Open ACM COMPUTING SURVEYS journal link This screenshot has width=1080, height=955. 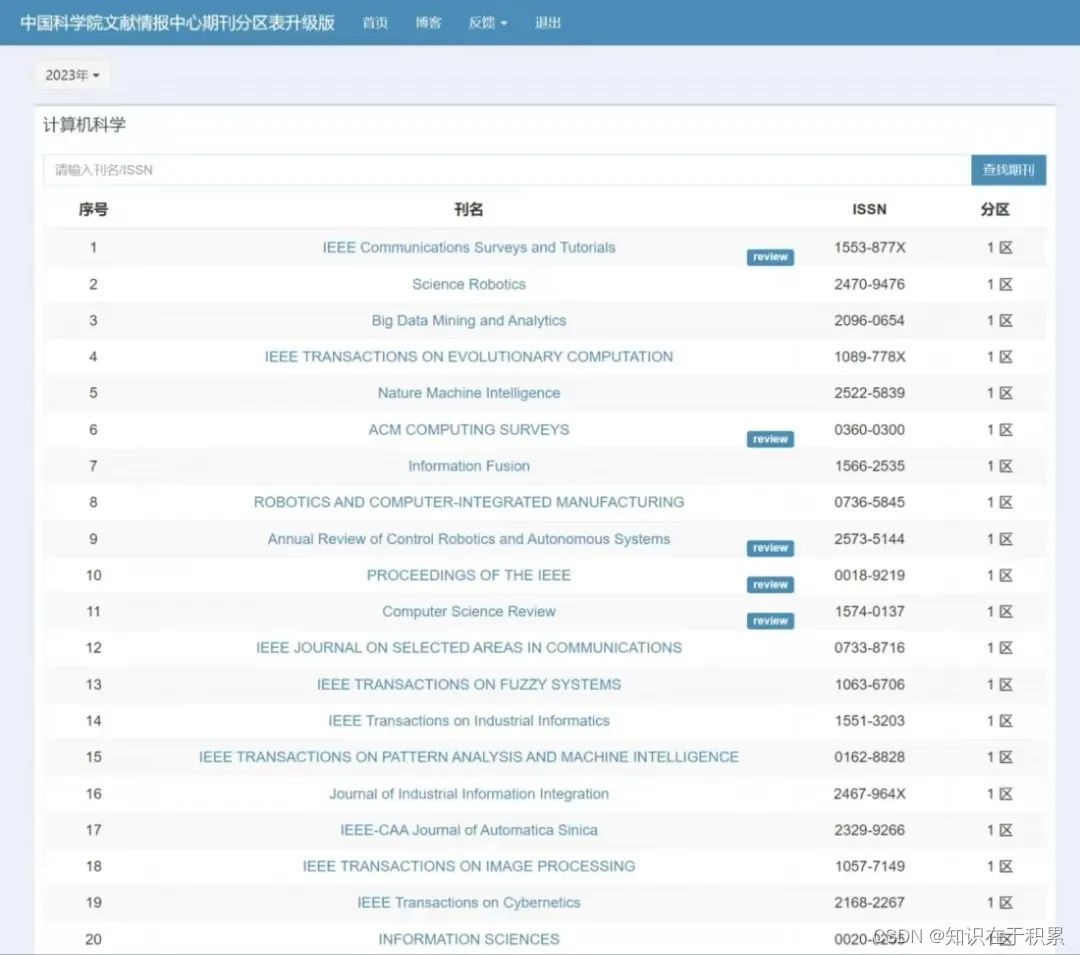click(468, 430)
